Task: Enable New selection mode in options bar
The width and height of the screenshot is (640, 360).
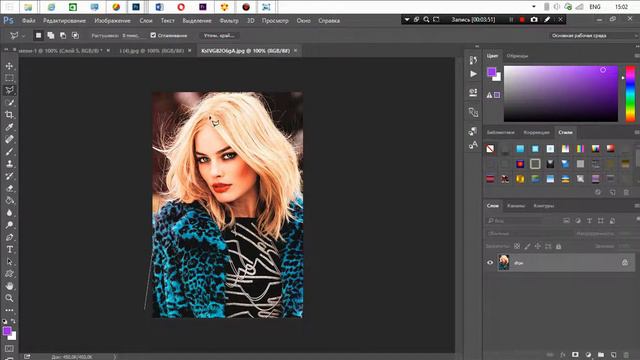Action: [x=38, y=36]
